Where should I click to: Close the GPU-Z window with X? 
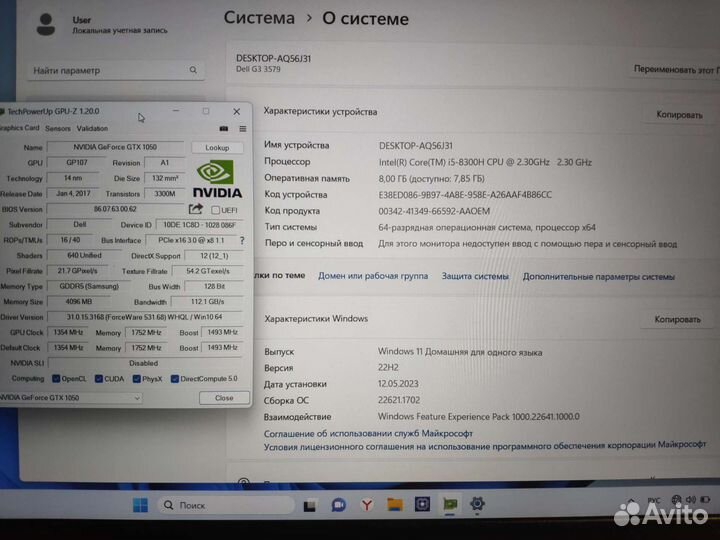(236, 112)
